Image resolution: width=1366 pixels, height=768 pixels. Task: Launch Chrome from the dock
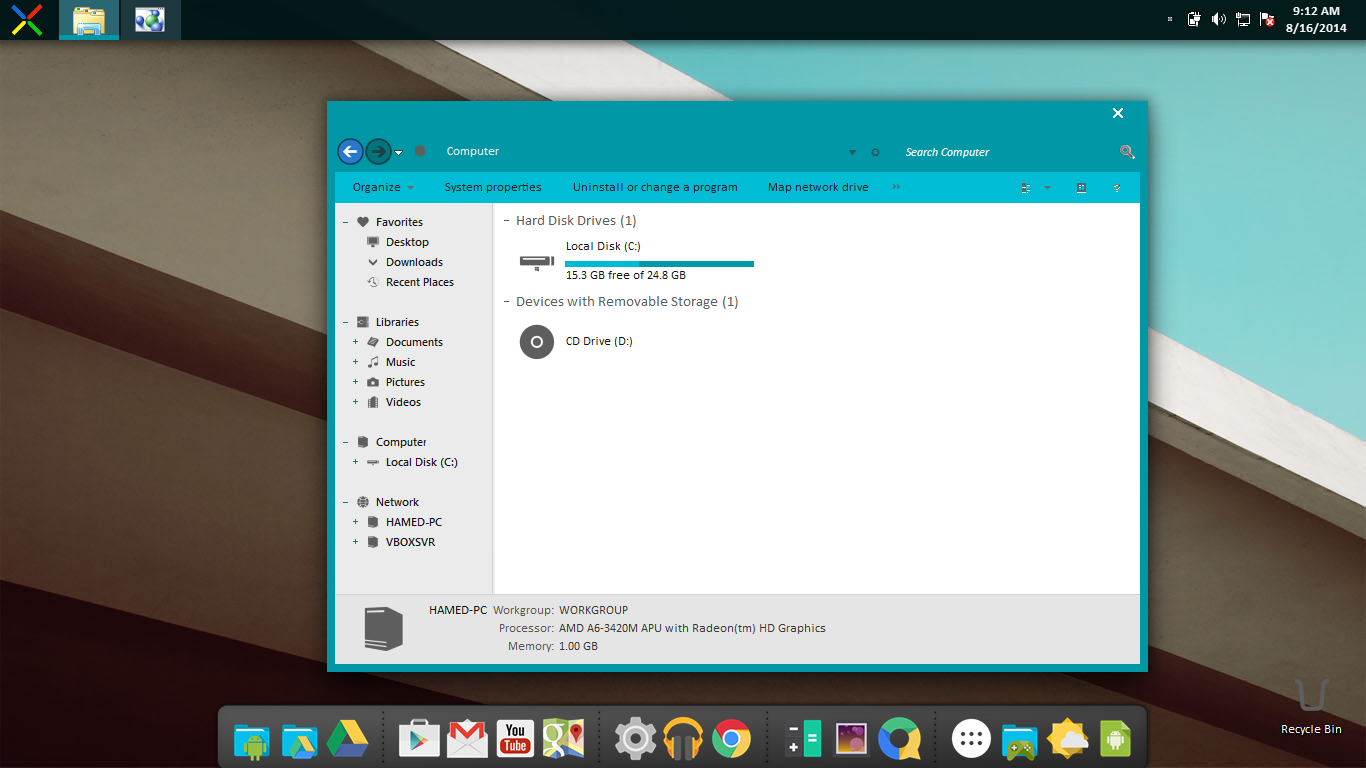(x=731, y=740)
